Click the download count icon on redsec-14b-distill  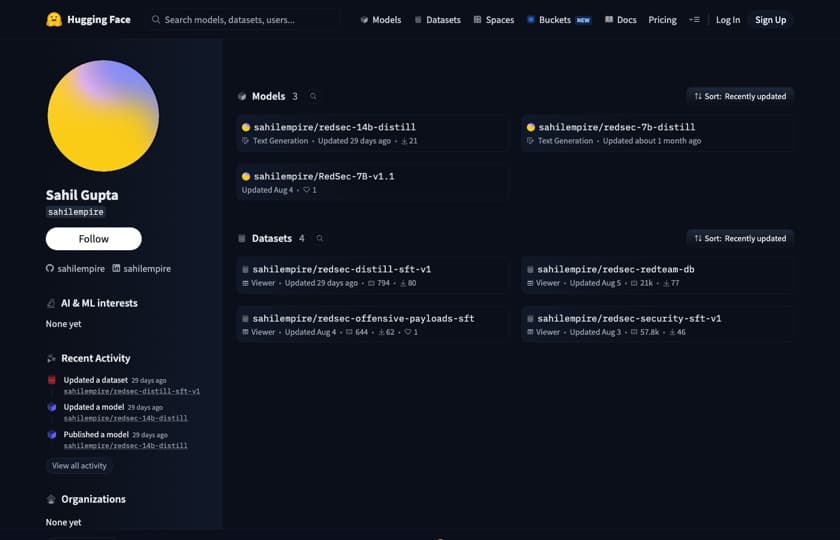pos(404,141)
